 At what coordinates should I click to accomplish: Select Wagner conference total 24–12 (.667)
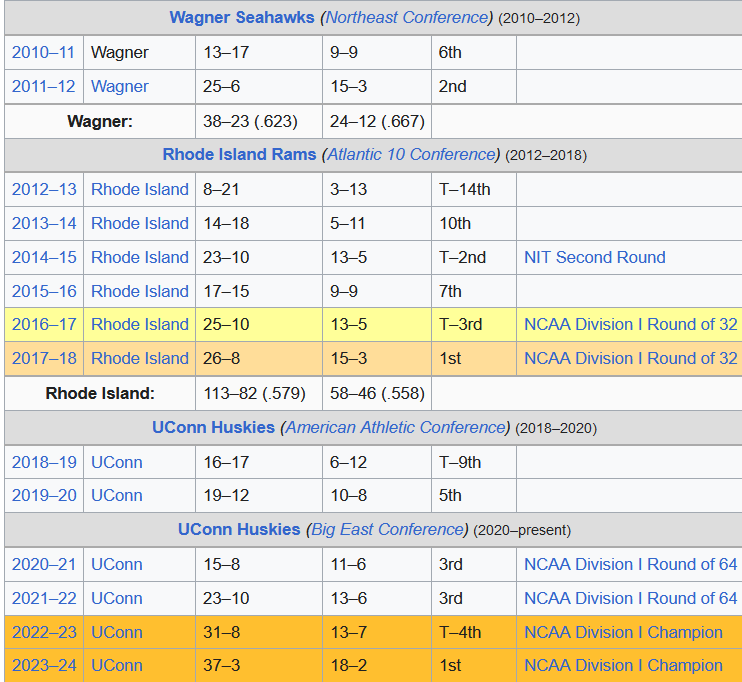377,121
